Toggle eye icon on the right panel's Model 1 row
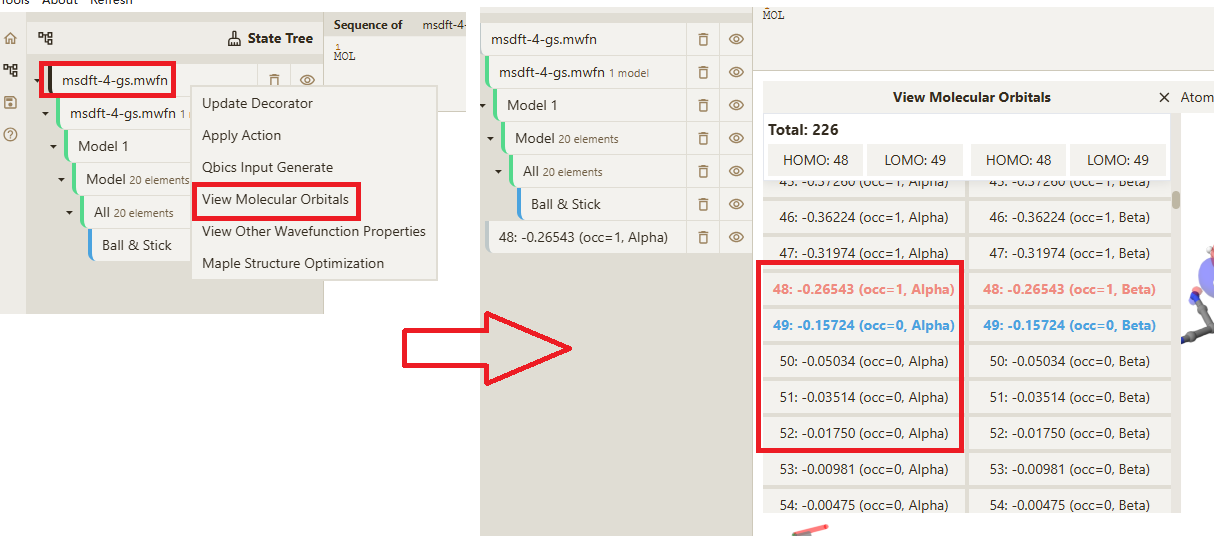 click(x=736, y=106)
